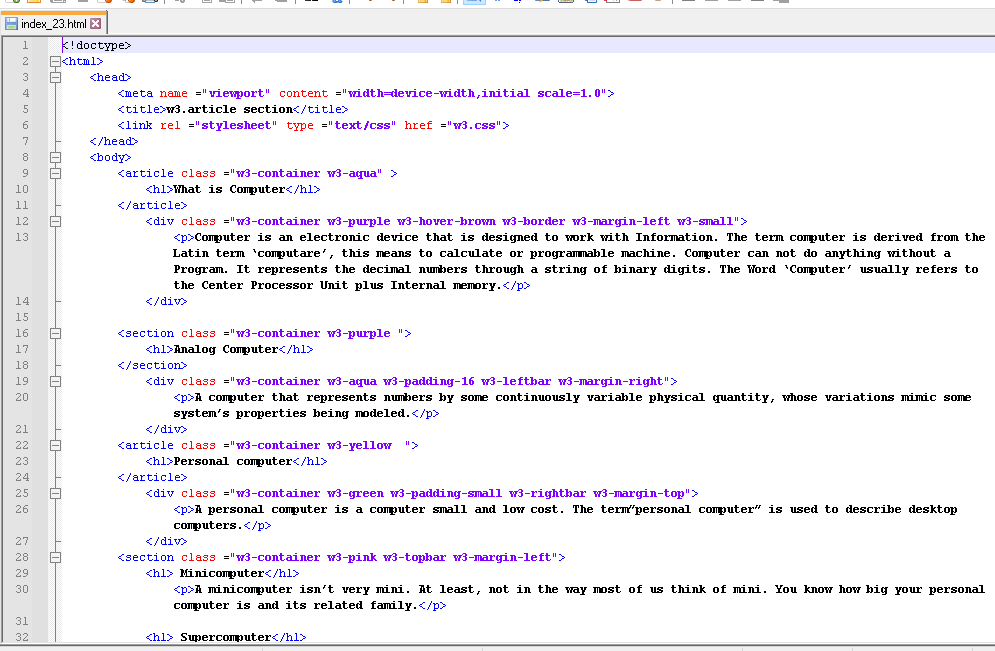Collapse the w3-pink section on line 28

tap(56, 557)
